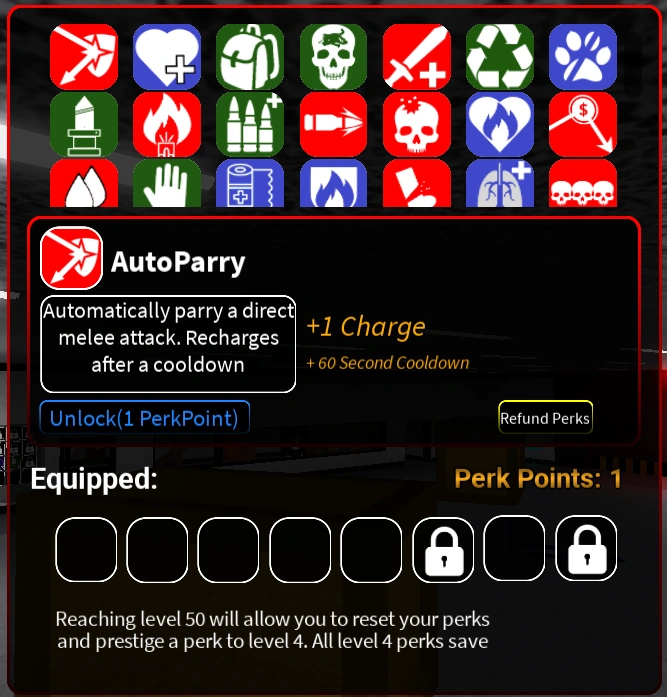Select the blue heart with plus perk
This screenshot has height=697, width=667.
[x=167, y=57]
